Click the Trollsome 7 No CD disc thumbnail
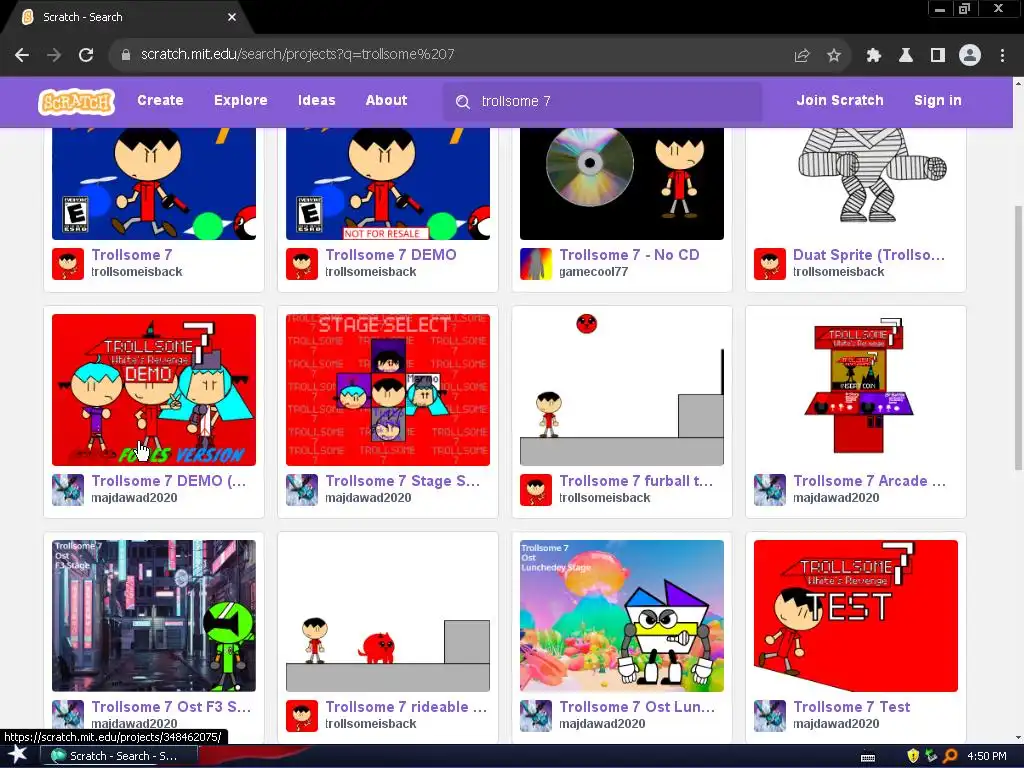Screen dimensions: 1024x768 pos(622,184)
